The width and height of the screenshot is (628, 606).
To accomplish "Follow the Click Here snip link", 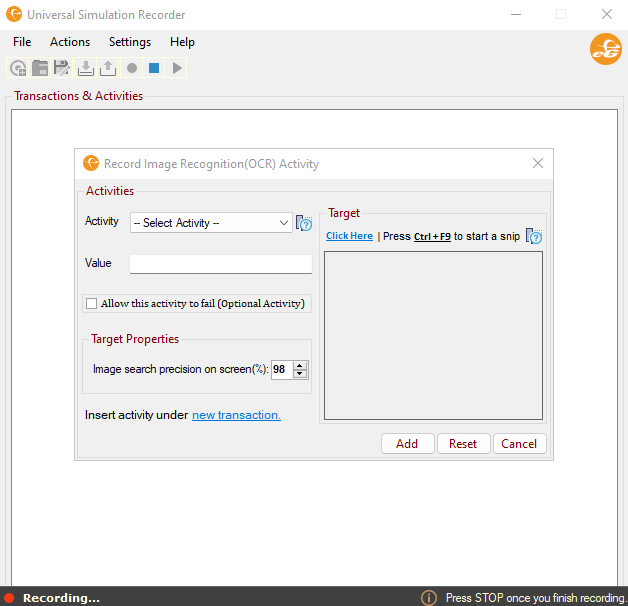I will pos(349,236).
